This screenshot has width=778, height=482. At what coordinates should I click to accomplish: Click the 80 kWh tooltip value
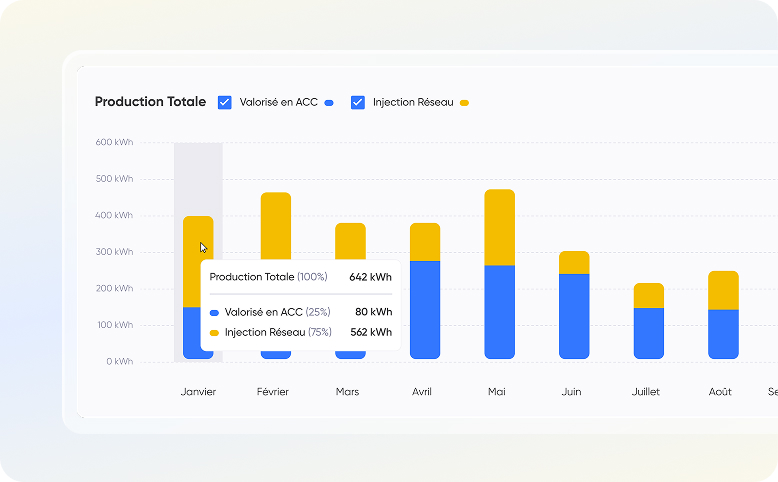pos(374,312)
